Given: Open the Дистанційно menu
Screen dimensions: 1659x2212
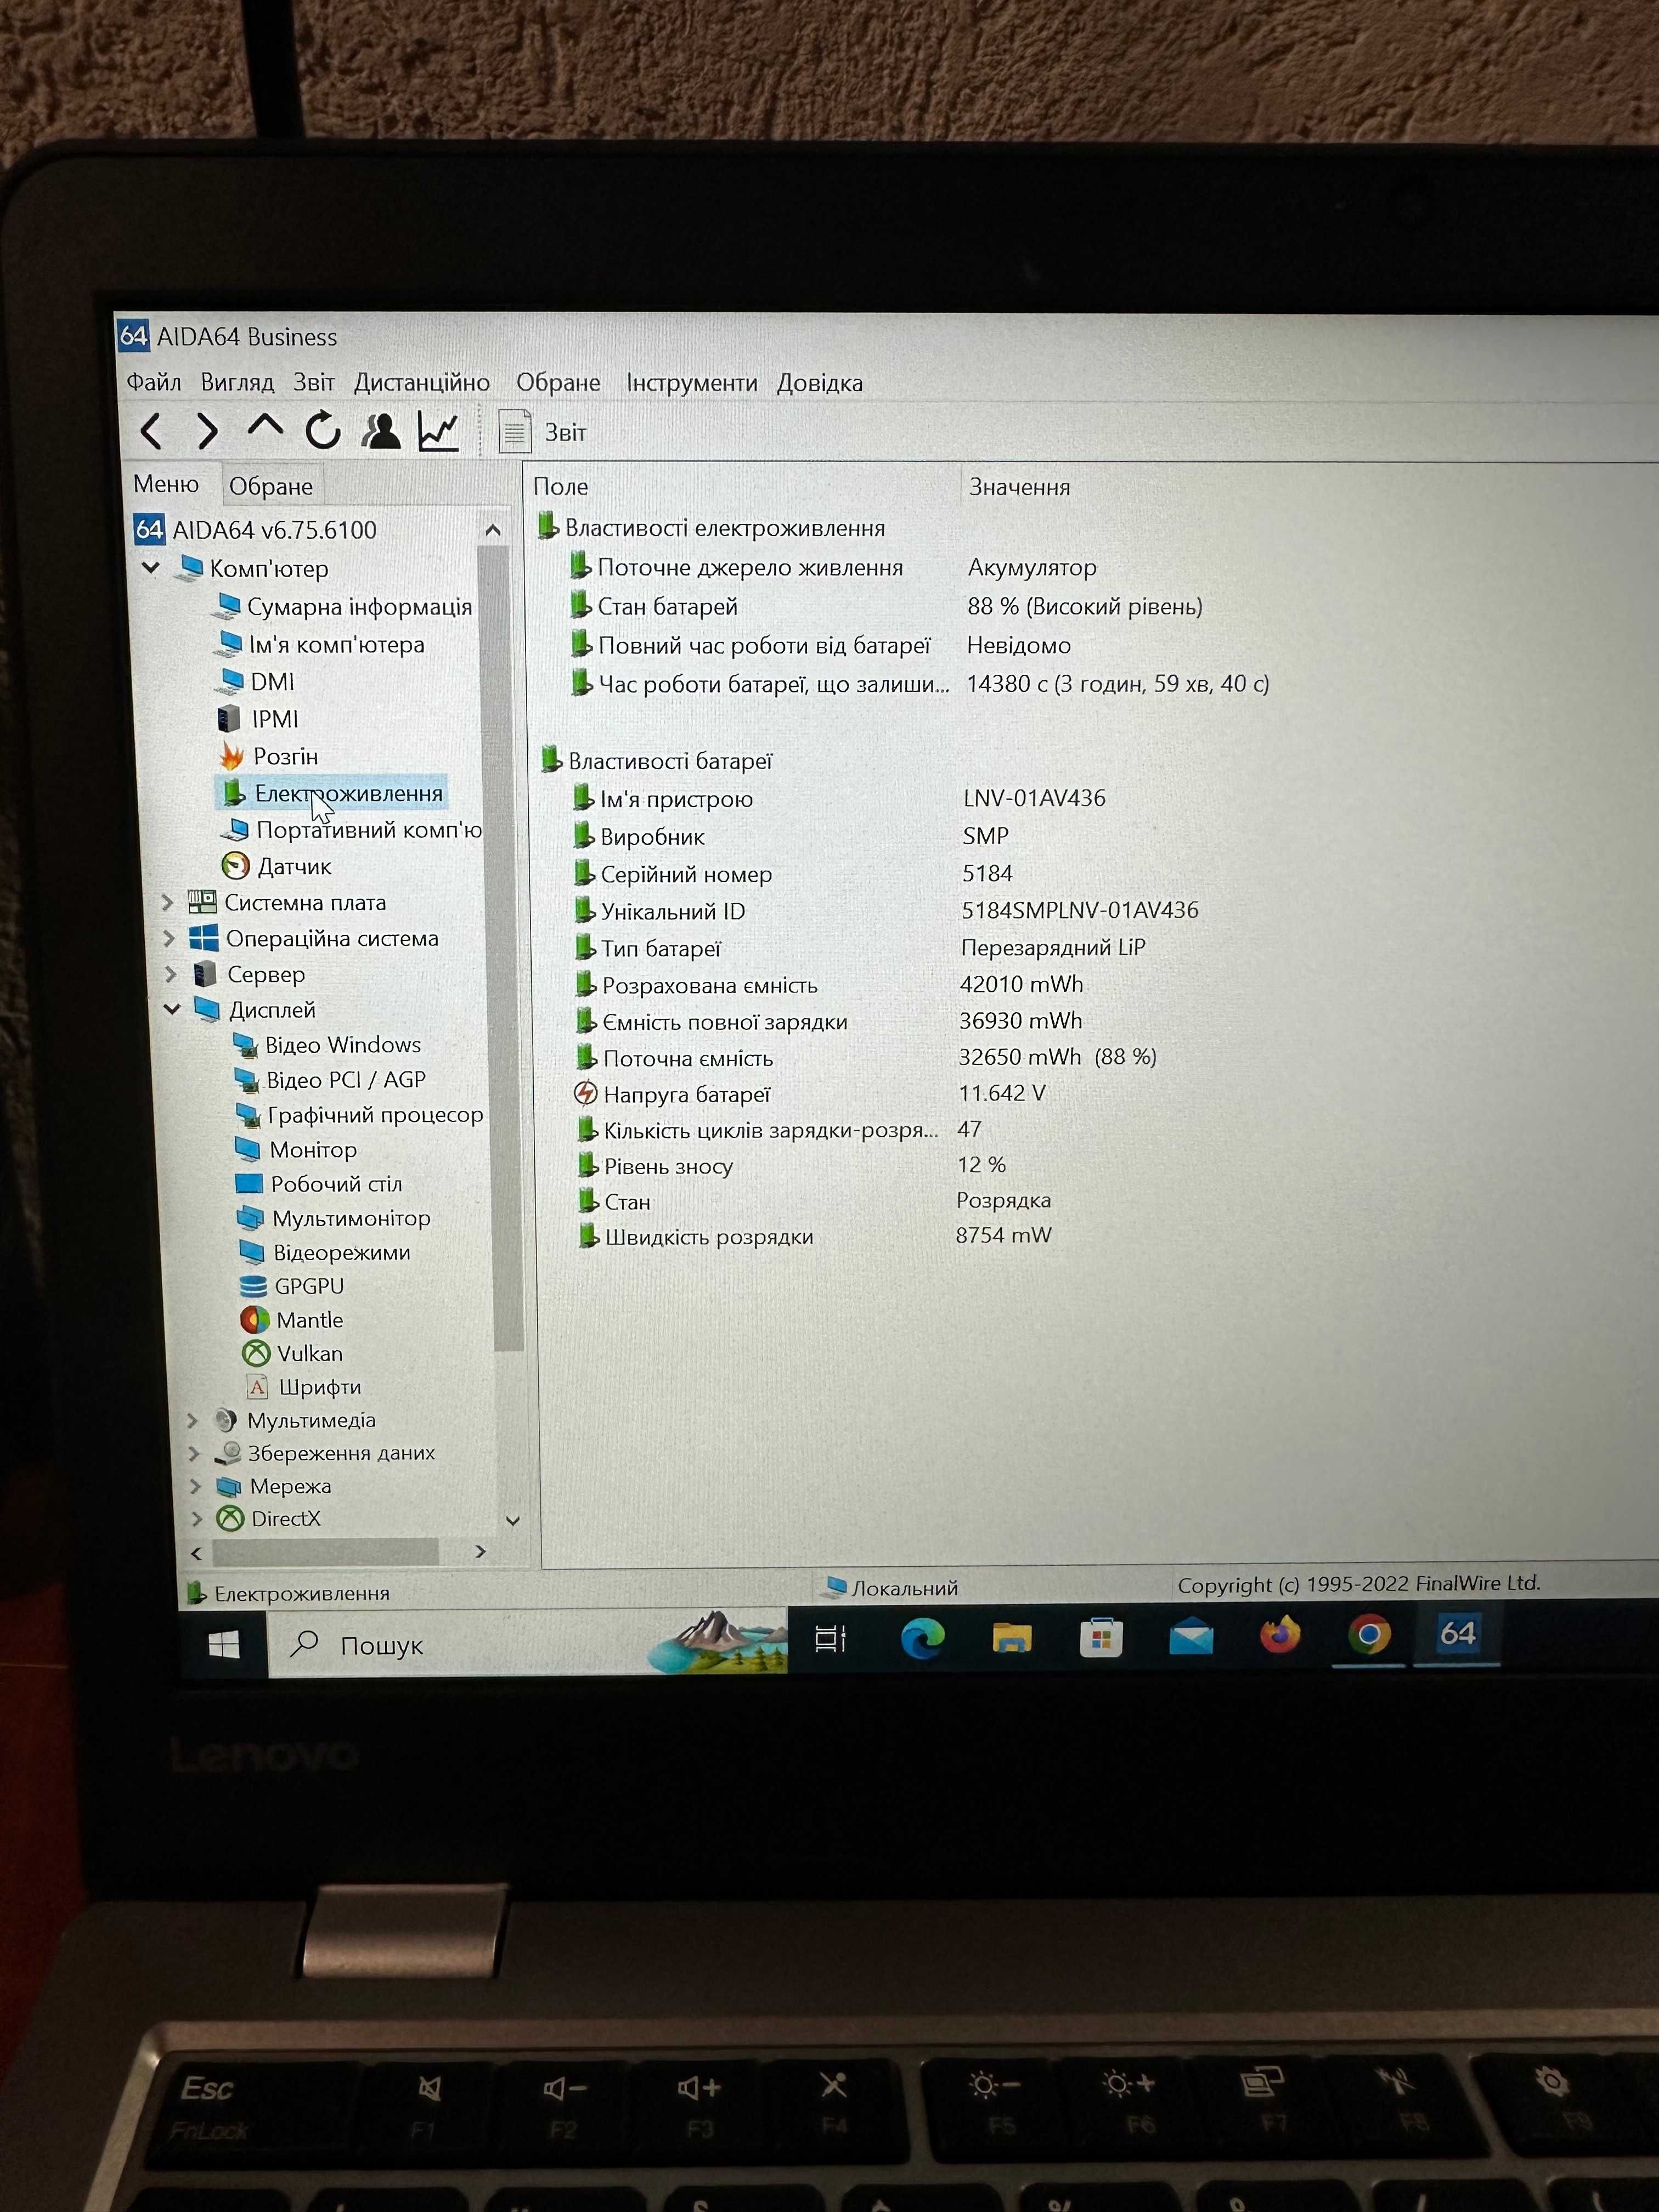Looking at the screenshot, I should 422,383.
